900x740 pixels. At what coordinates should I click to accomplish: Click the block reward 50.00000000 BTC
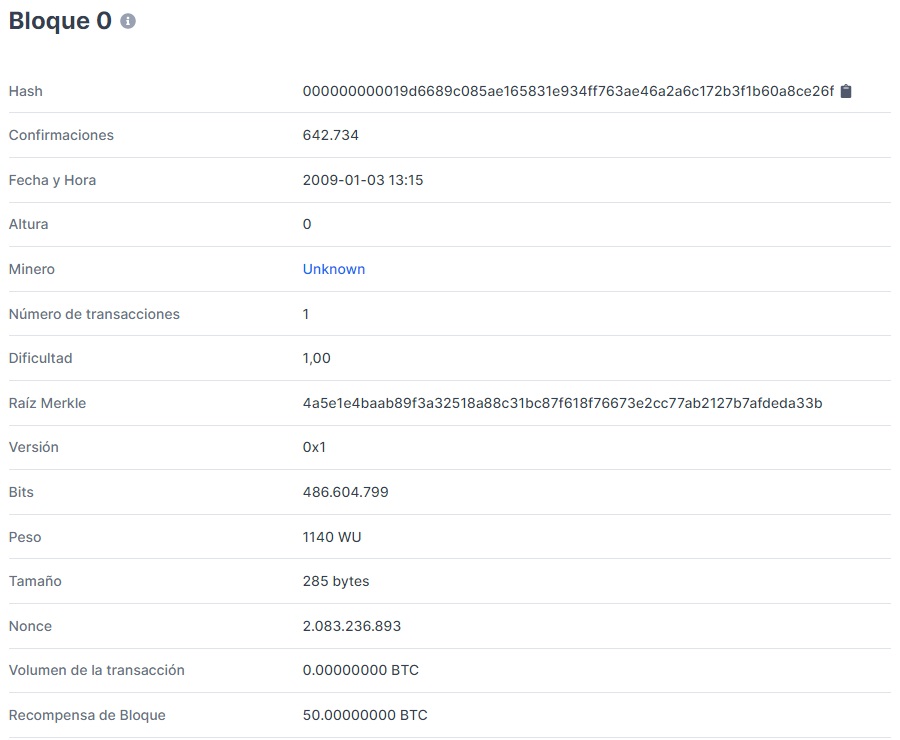coord(365,715)
